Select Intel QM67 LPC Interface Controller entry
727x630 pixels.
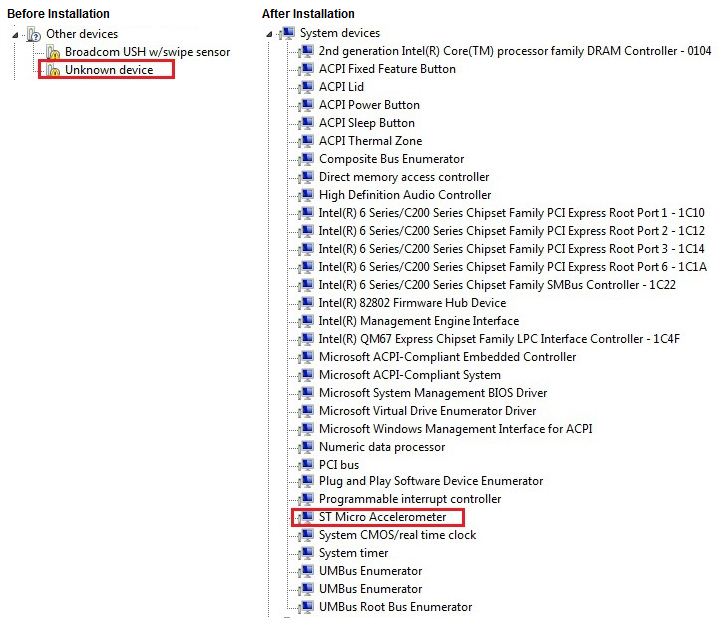tap(499, 339)
